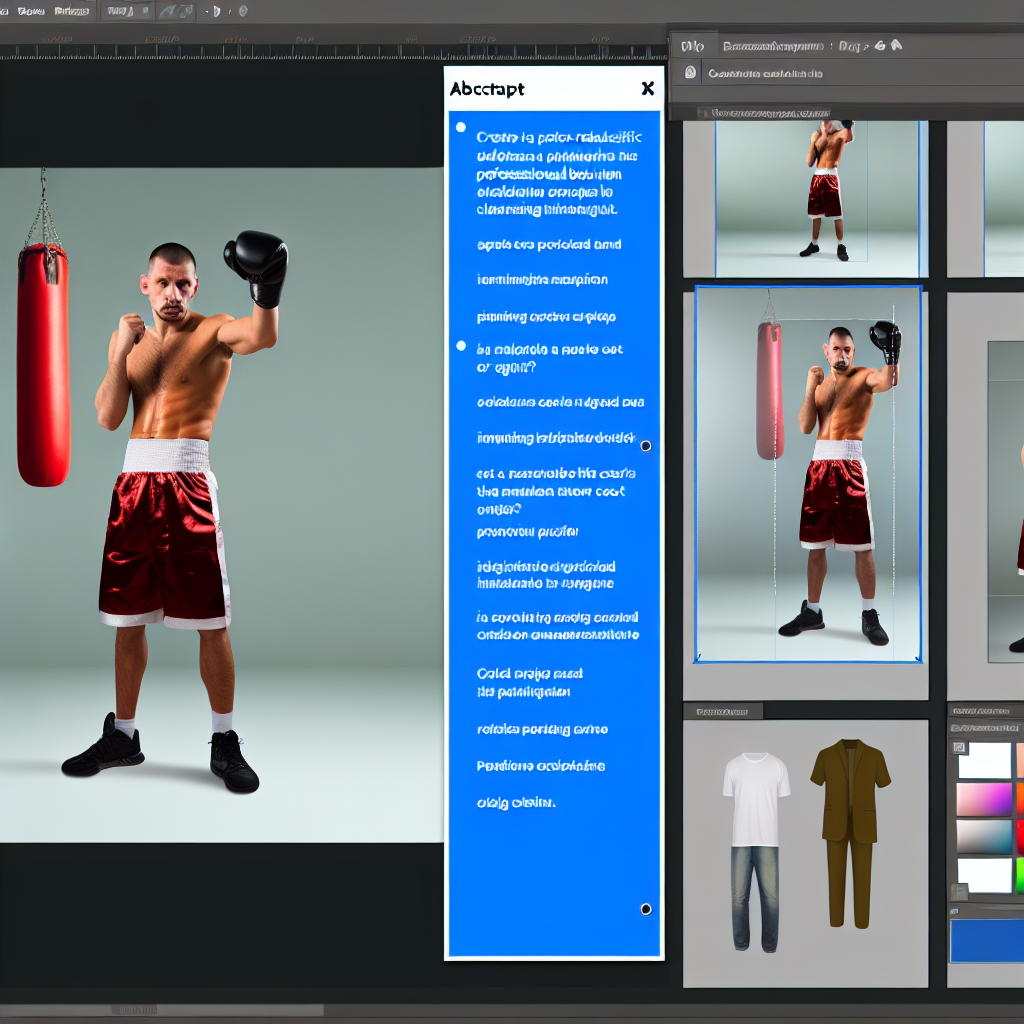Click the circular icon in right panel header

879,46
